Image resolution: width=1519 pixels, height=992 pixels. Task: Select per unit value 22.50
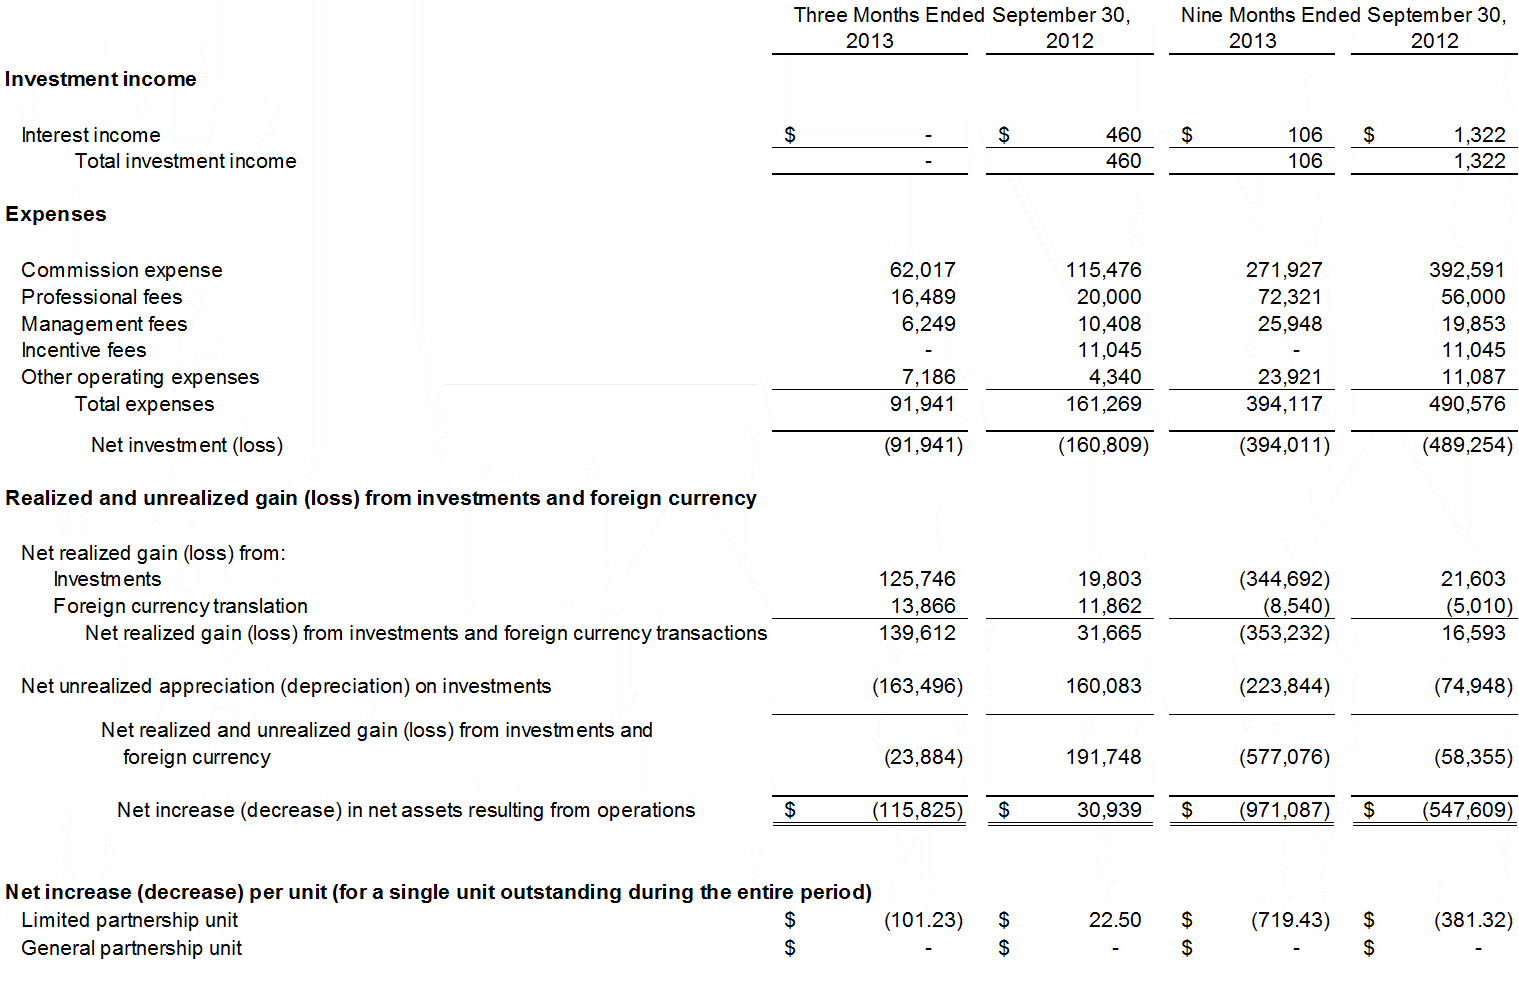click(x=1115, y=920)
